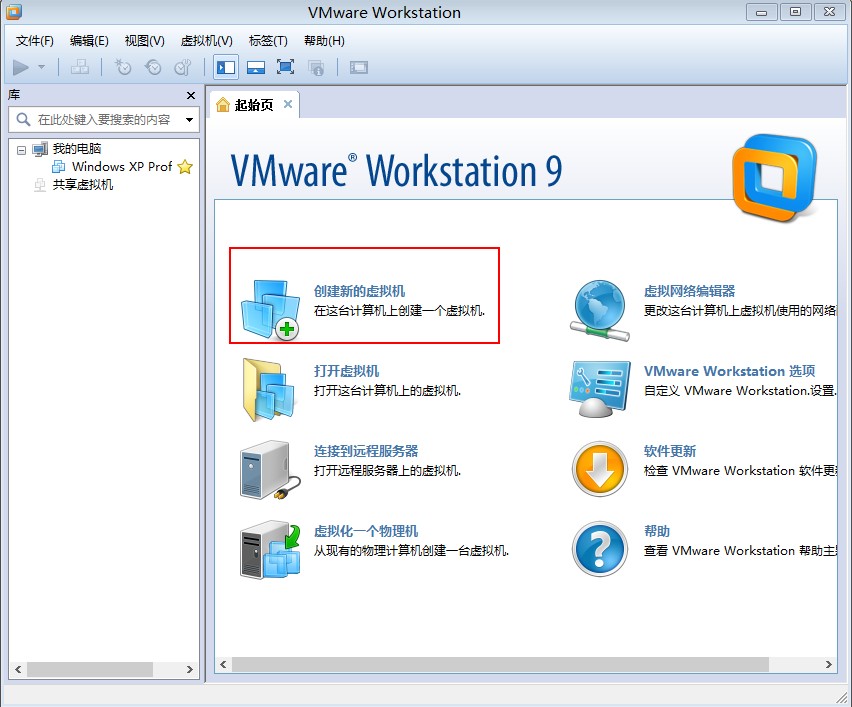Screen dimensions: 852x707
Task: Click the VMware application icon in title bar
Action: (14, 11)
